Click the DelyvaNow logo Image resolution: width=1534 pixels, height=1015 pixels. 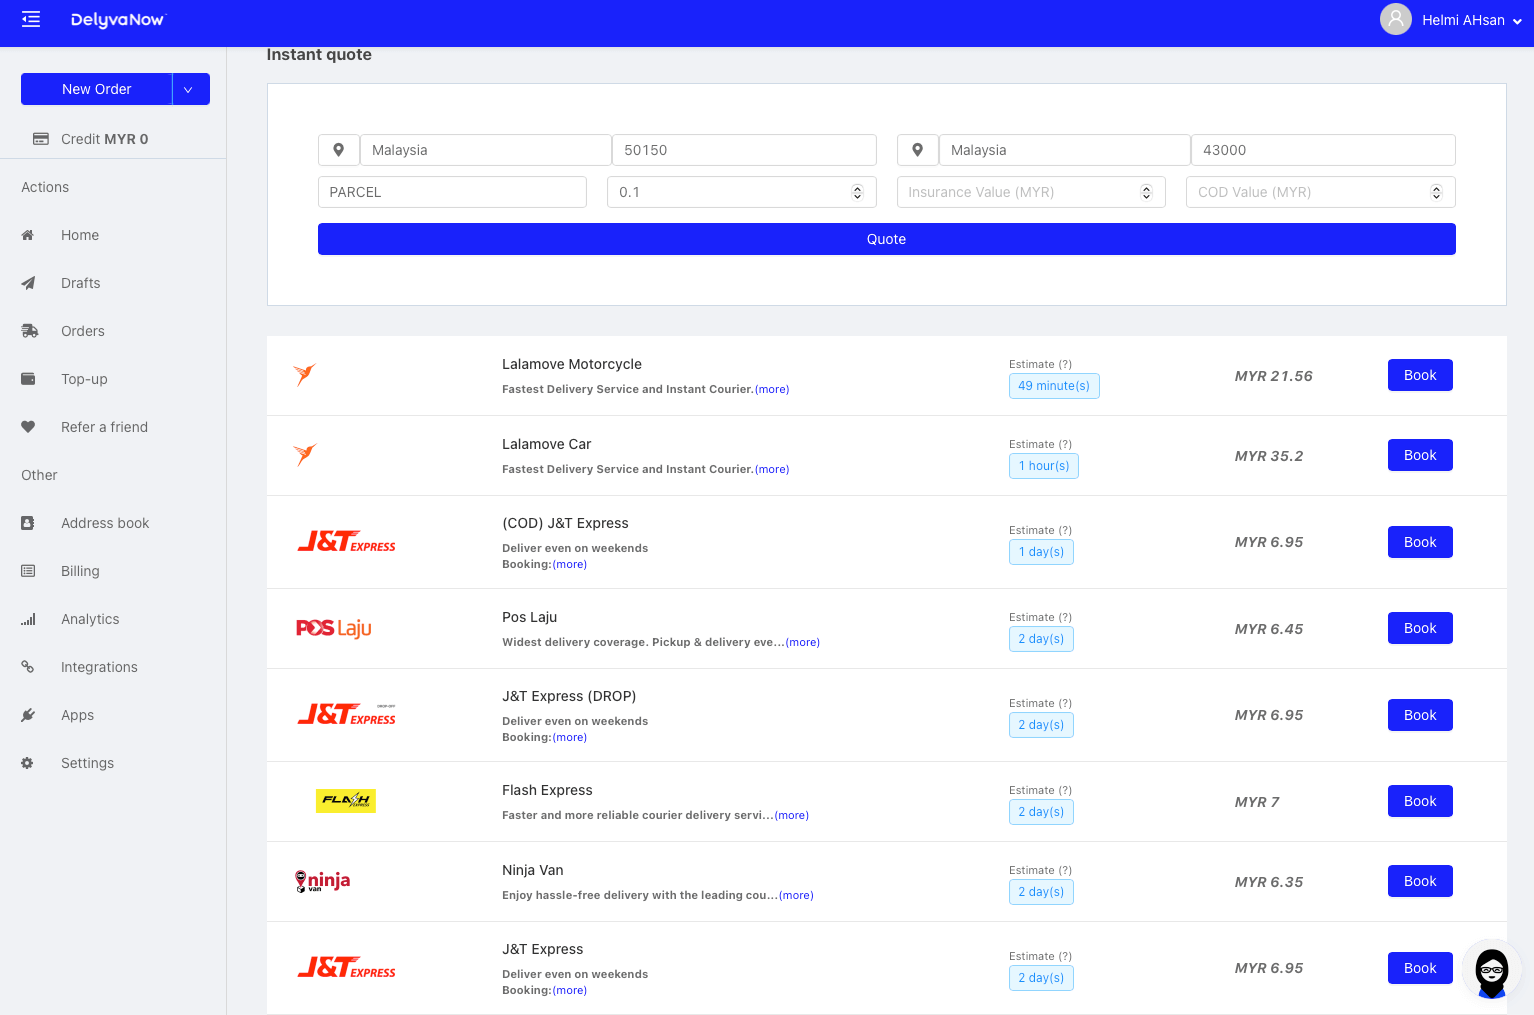pyautogui.click(x=117, y=20)
